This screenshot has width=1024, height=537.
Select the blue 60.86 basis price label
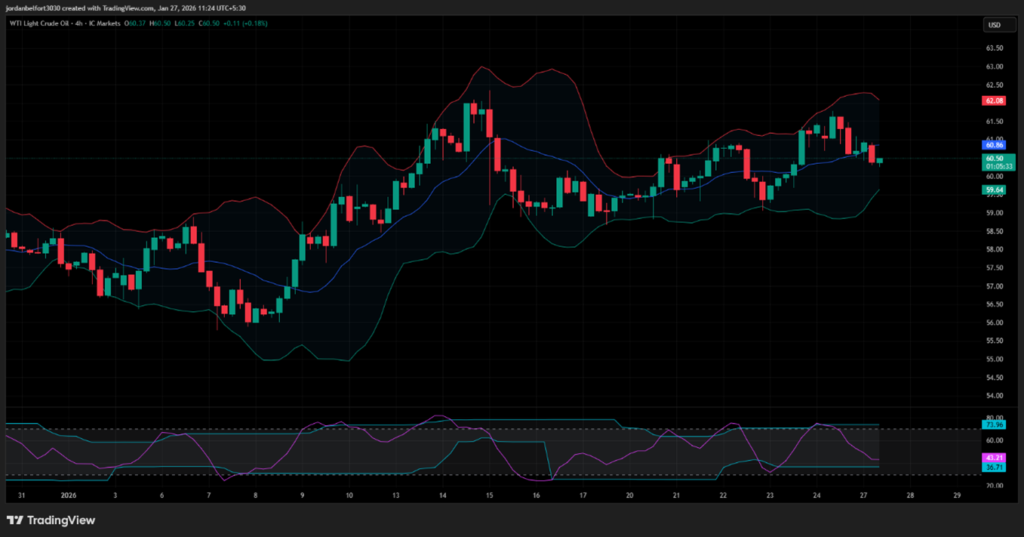[x=994, y=145]
